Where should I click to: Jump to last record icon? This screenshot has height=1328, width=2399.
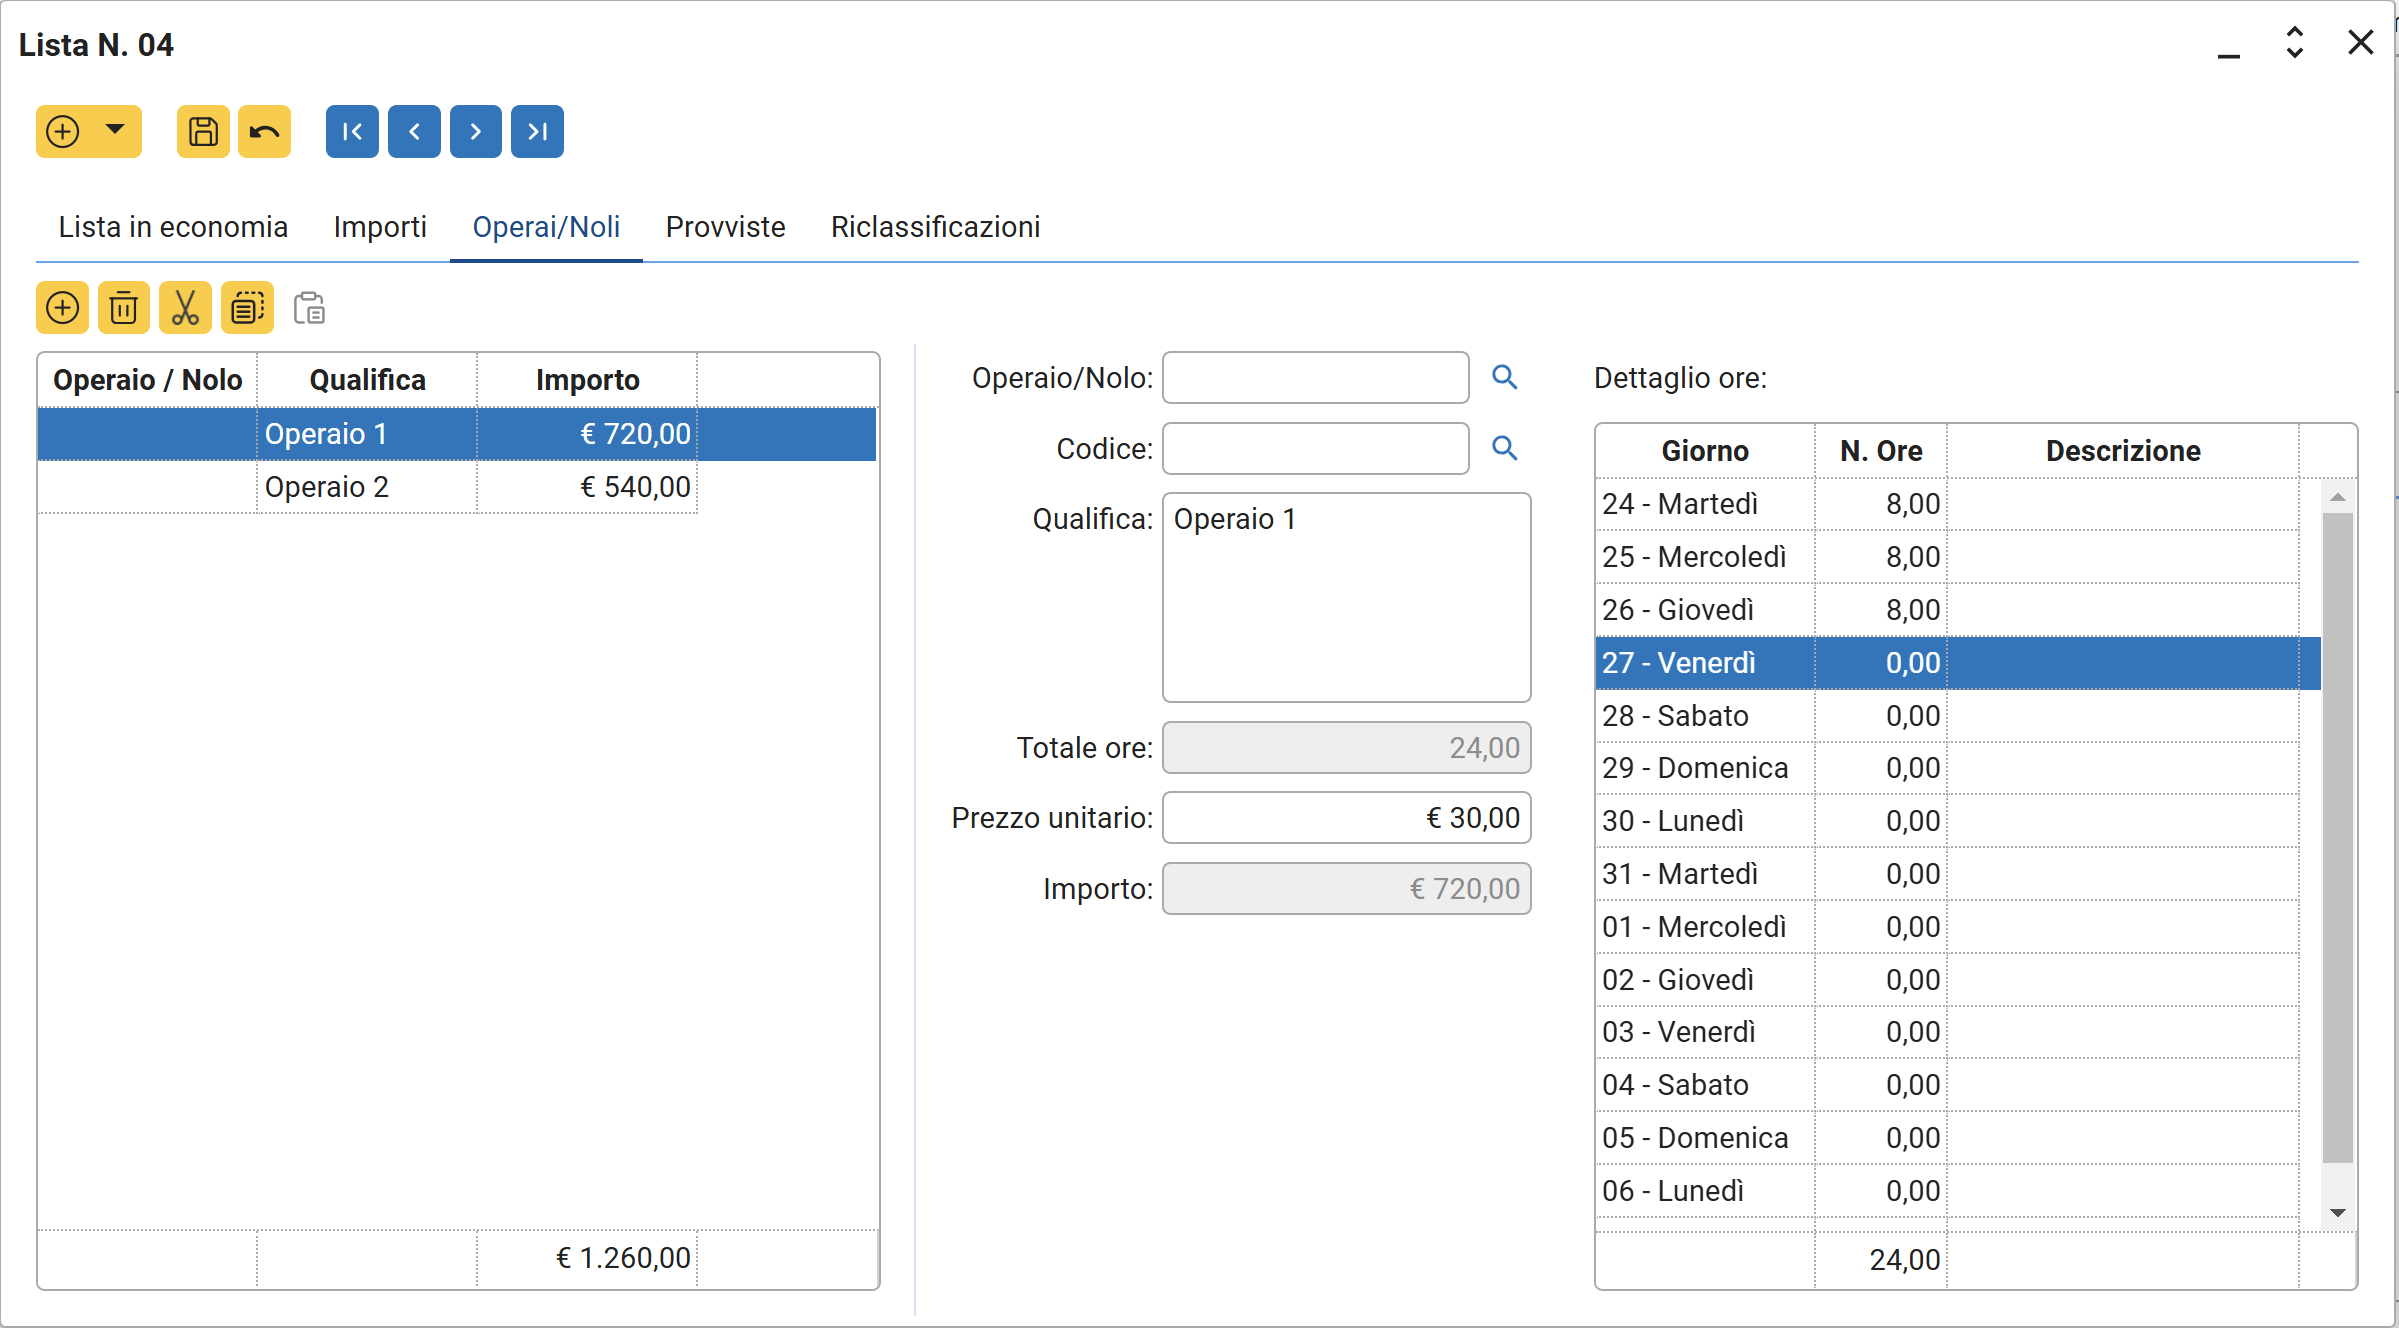[537, 131]
